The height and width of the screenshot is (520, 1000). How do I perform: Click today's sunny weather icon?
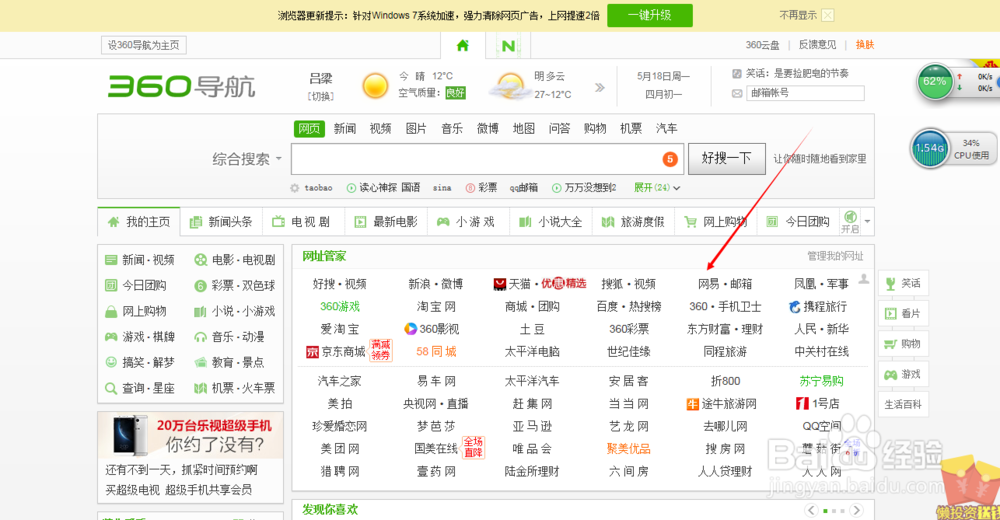[375, 85]
